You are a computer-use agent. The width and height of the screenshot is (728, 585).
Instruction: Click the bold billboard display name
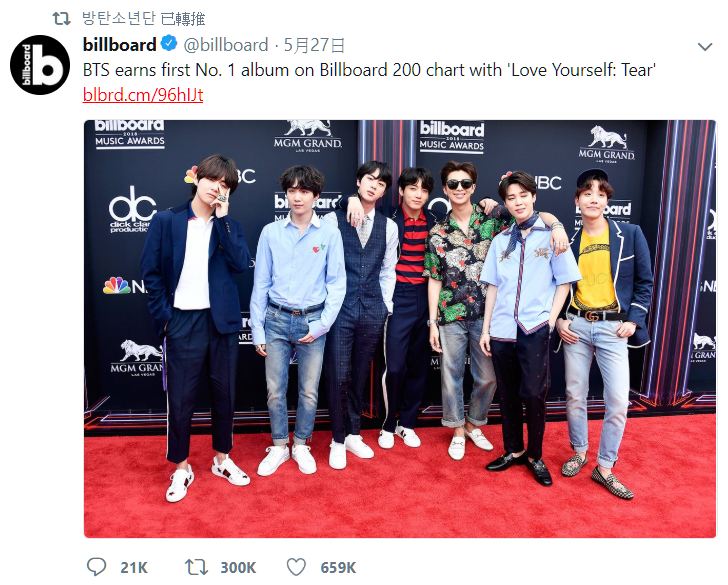tap(119, 45)
